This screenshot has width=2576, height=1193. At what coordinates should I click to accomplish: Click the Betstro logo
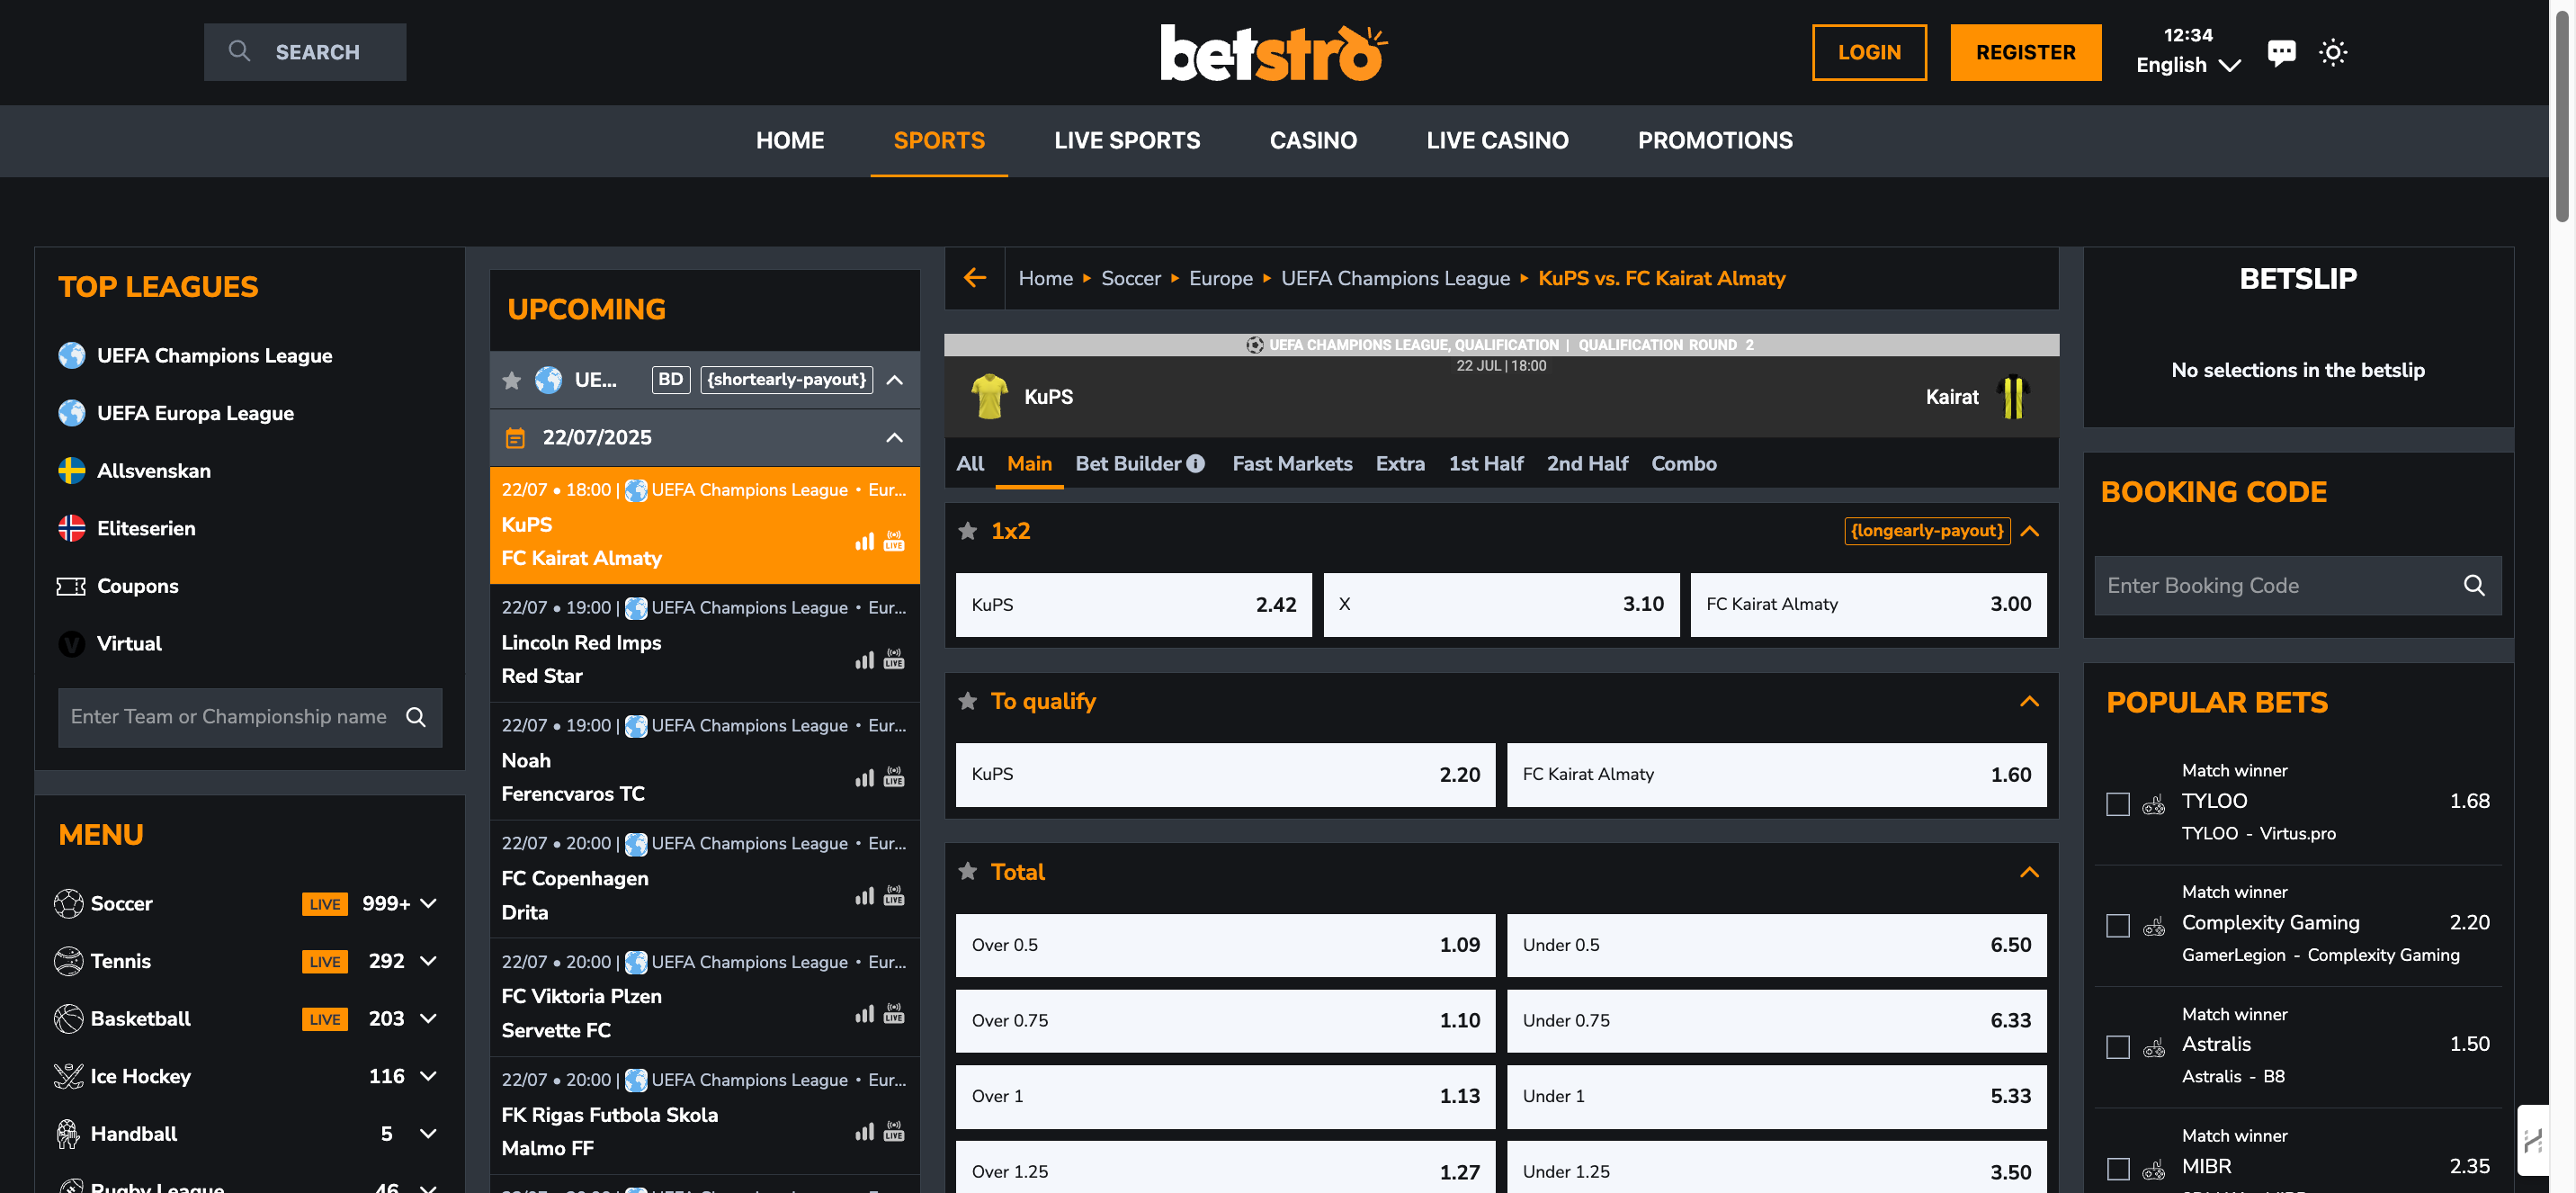coord(1274,52)
